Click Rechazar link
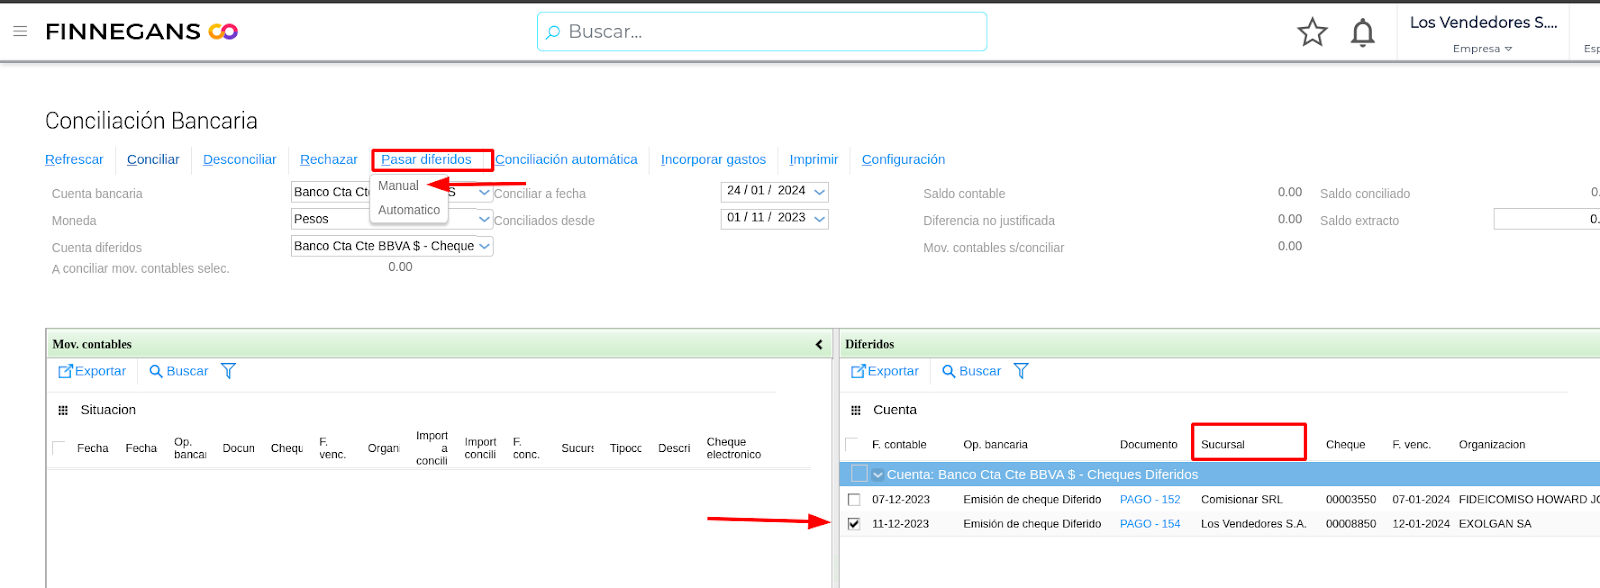 click(328, 159)
